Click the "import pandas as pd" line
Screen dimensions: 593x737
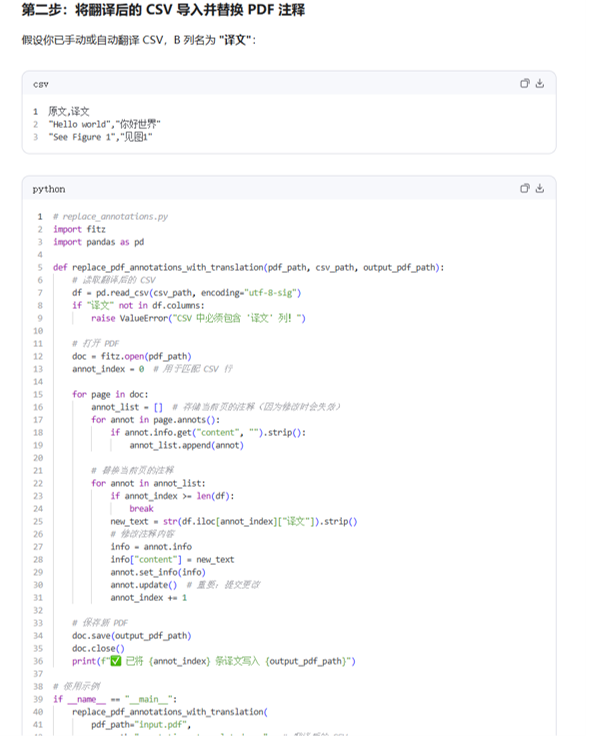point(99,242)
